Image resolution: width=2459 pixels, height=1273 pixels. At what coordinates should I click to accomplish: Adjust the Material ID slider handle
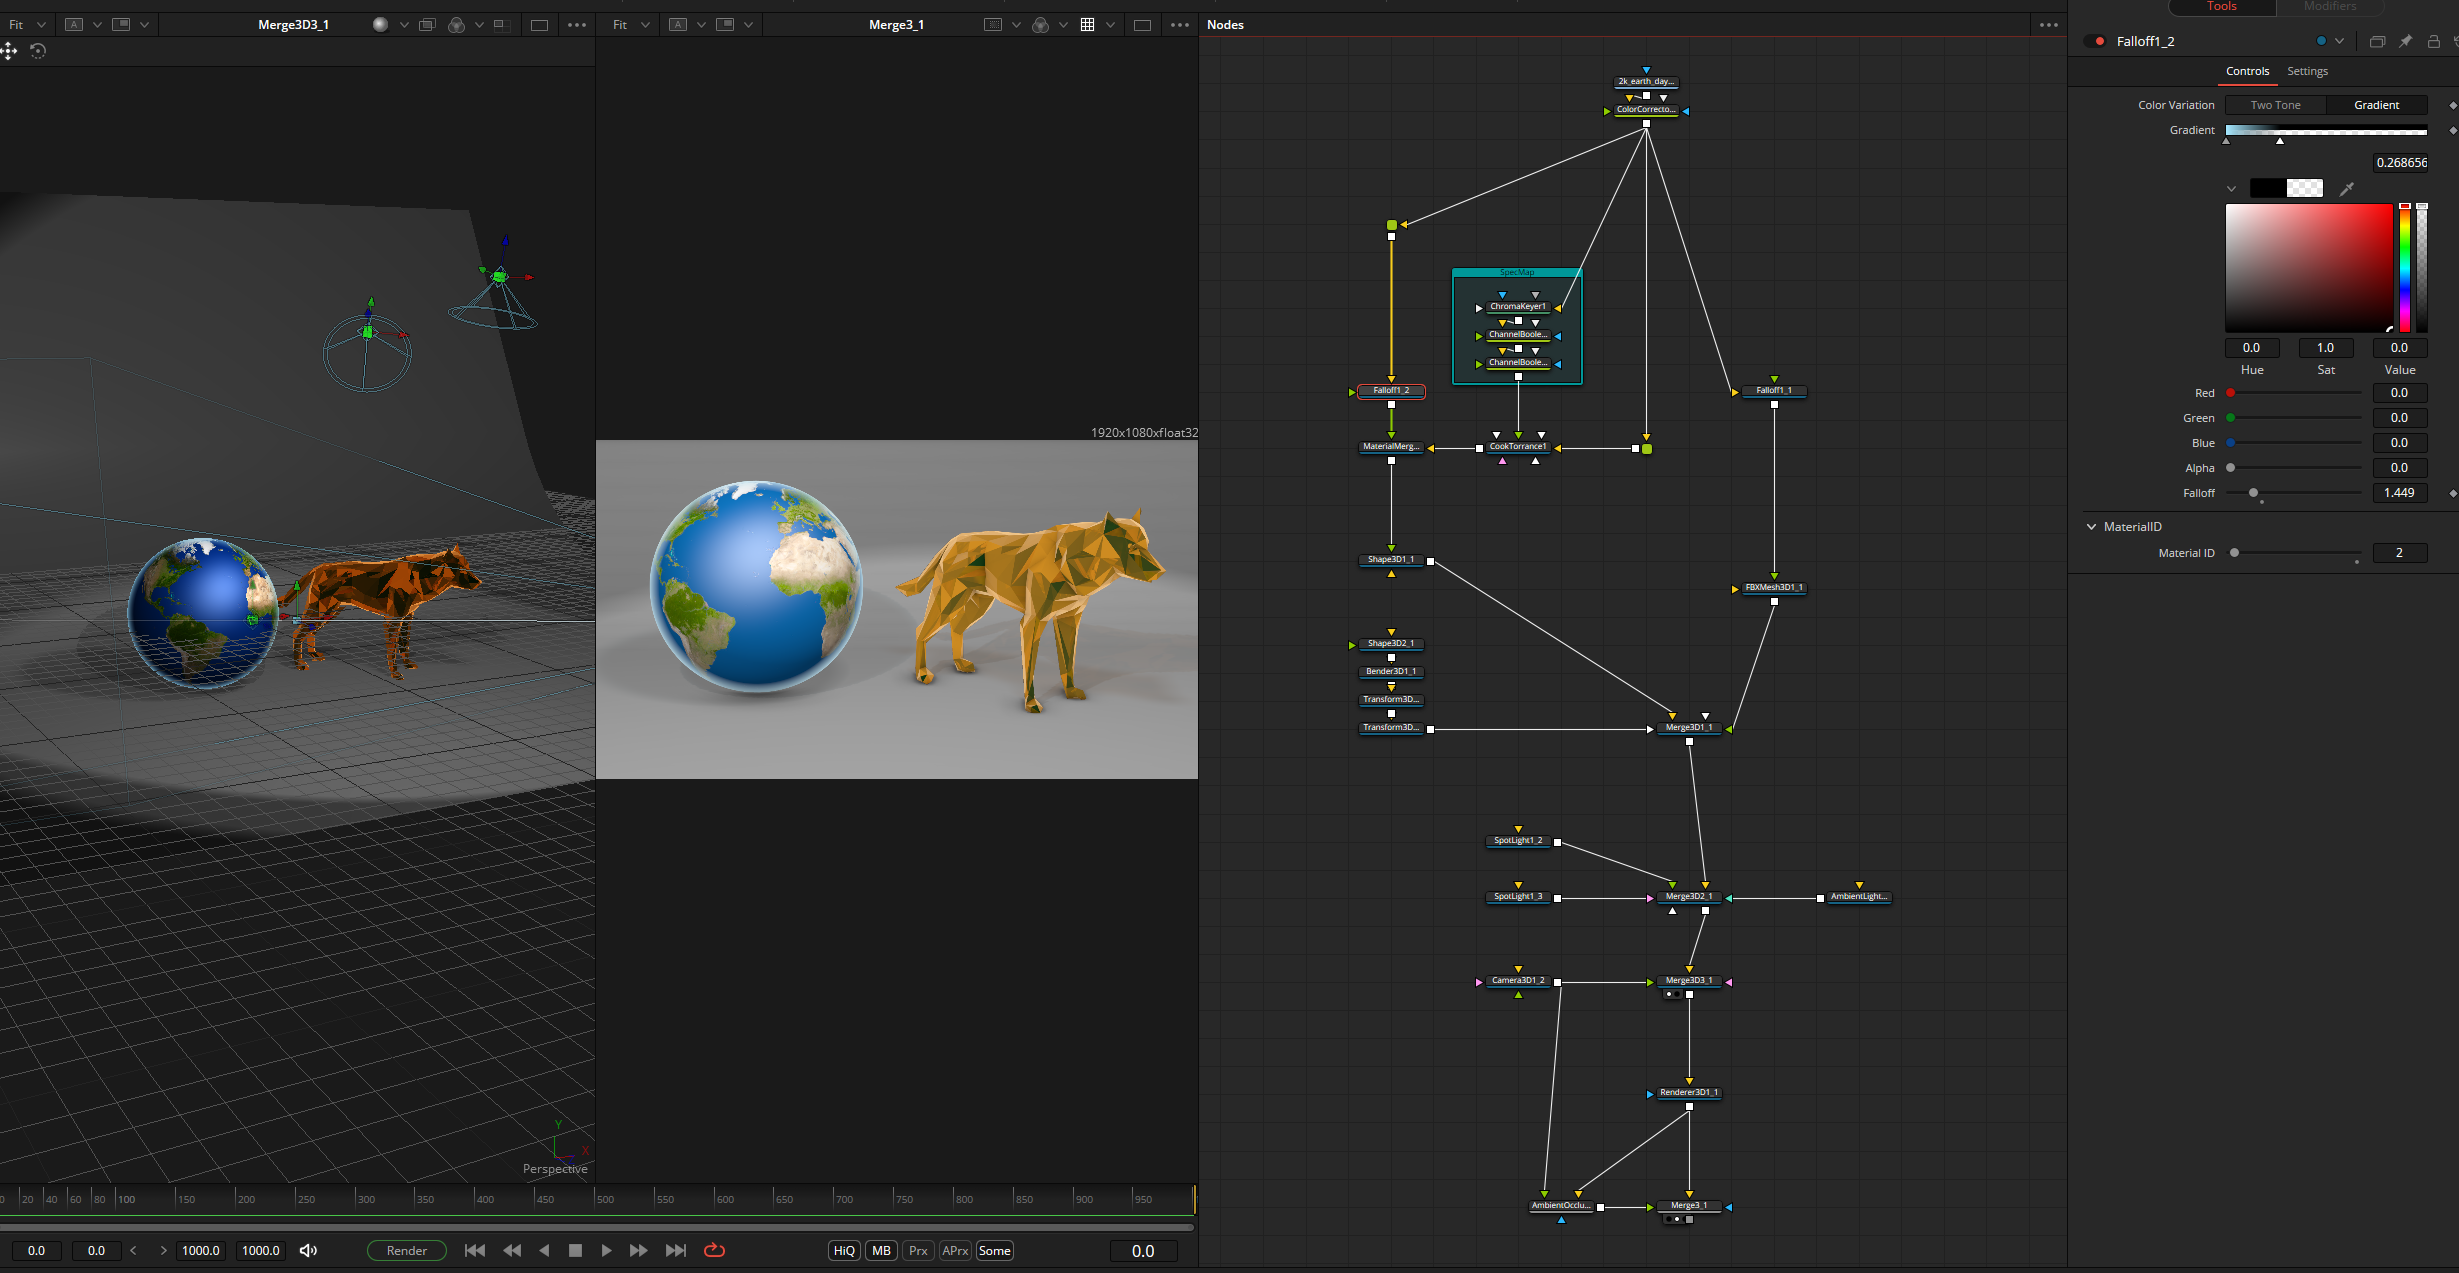[x=2234, y=553]
